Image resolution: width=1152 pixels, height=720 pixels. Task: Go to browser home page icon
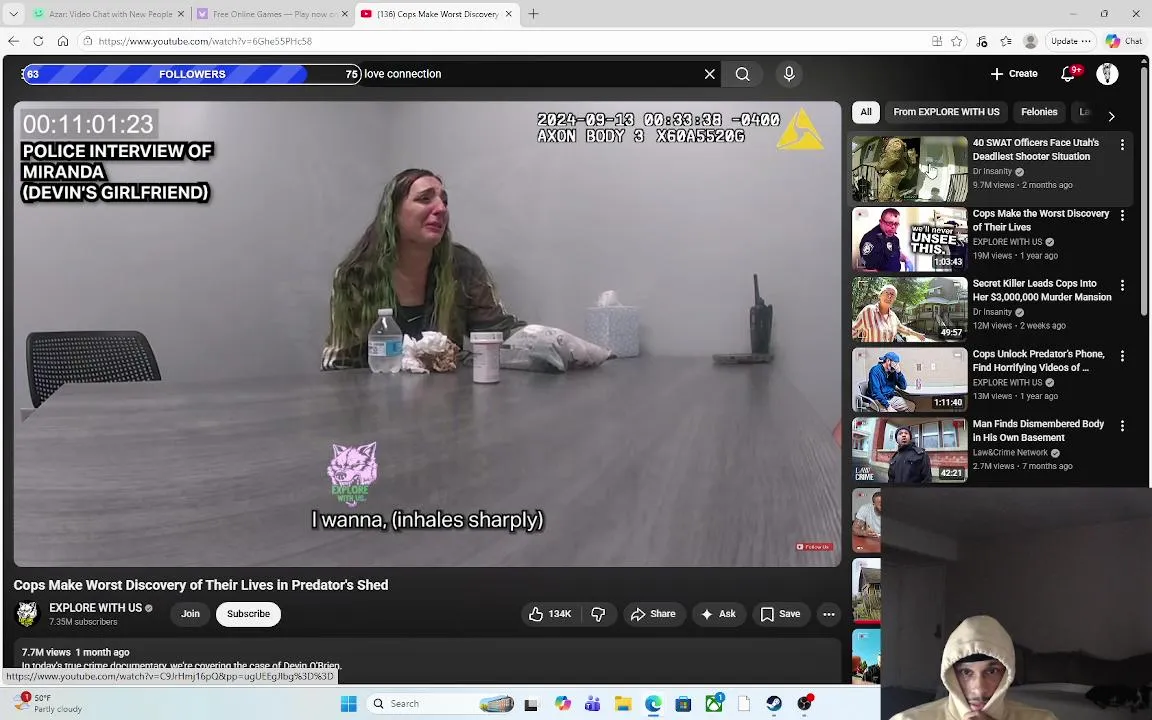point(63,41)
